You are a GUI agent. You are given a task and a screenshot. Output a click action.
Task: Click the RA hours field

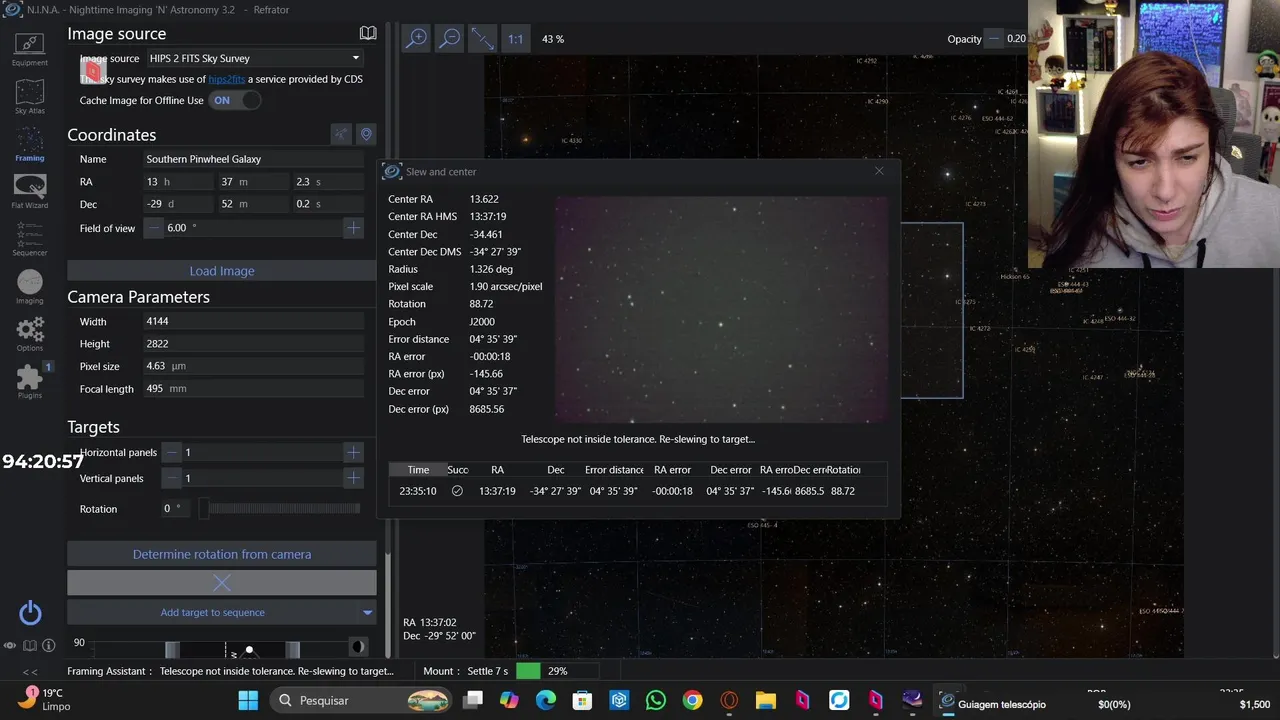click(x=178, y=182)
